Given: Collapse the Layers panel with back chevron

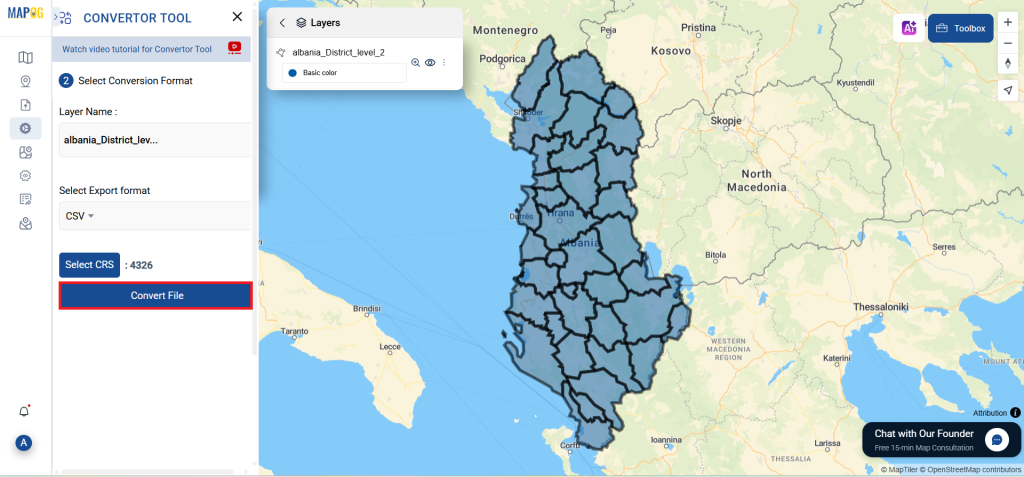Looking at the screenshot, I should (x=282, y=22).
